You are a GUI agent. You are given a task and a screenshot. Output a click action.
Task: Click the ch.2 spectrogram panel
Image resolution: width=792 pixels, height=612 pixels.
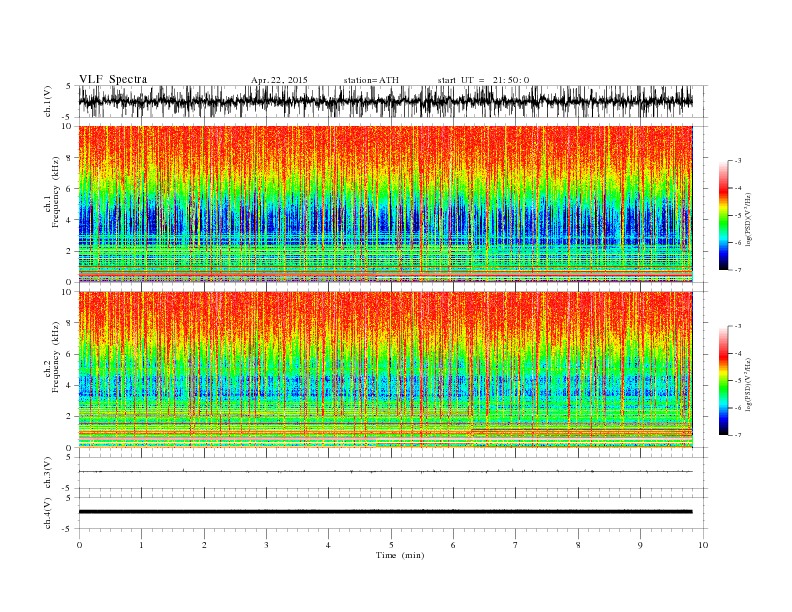385,369
